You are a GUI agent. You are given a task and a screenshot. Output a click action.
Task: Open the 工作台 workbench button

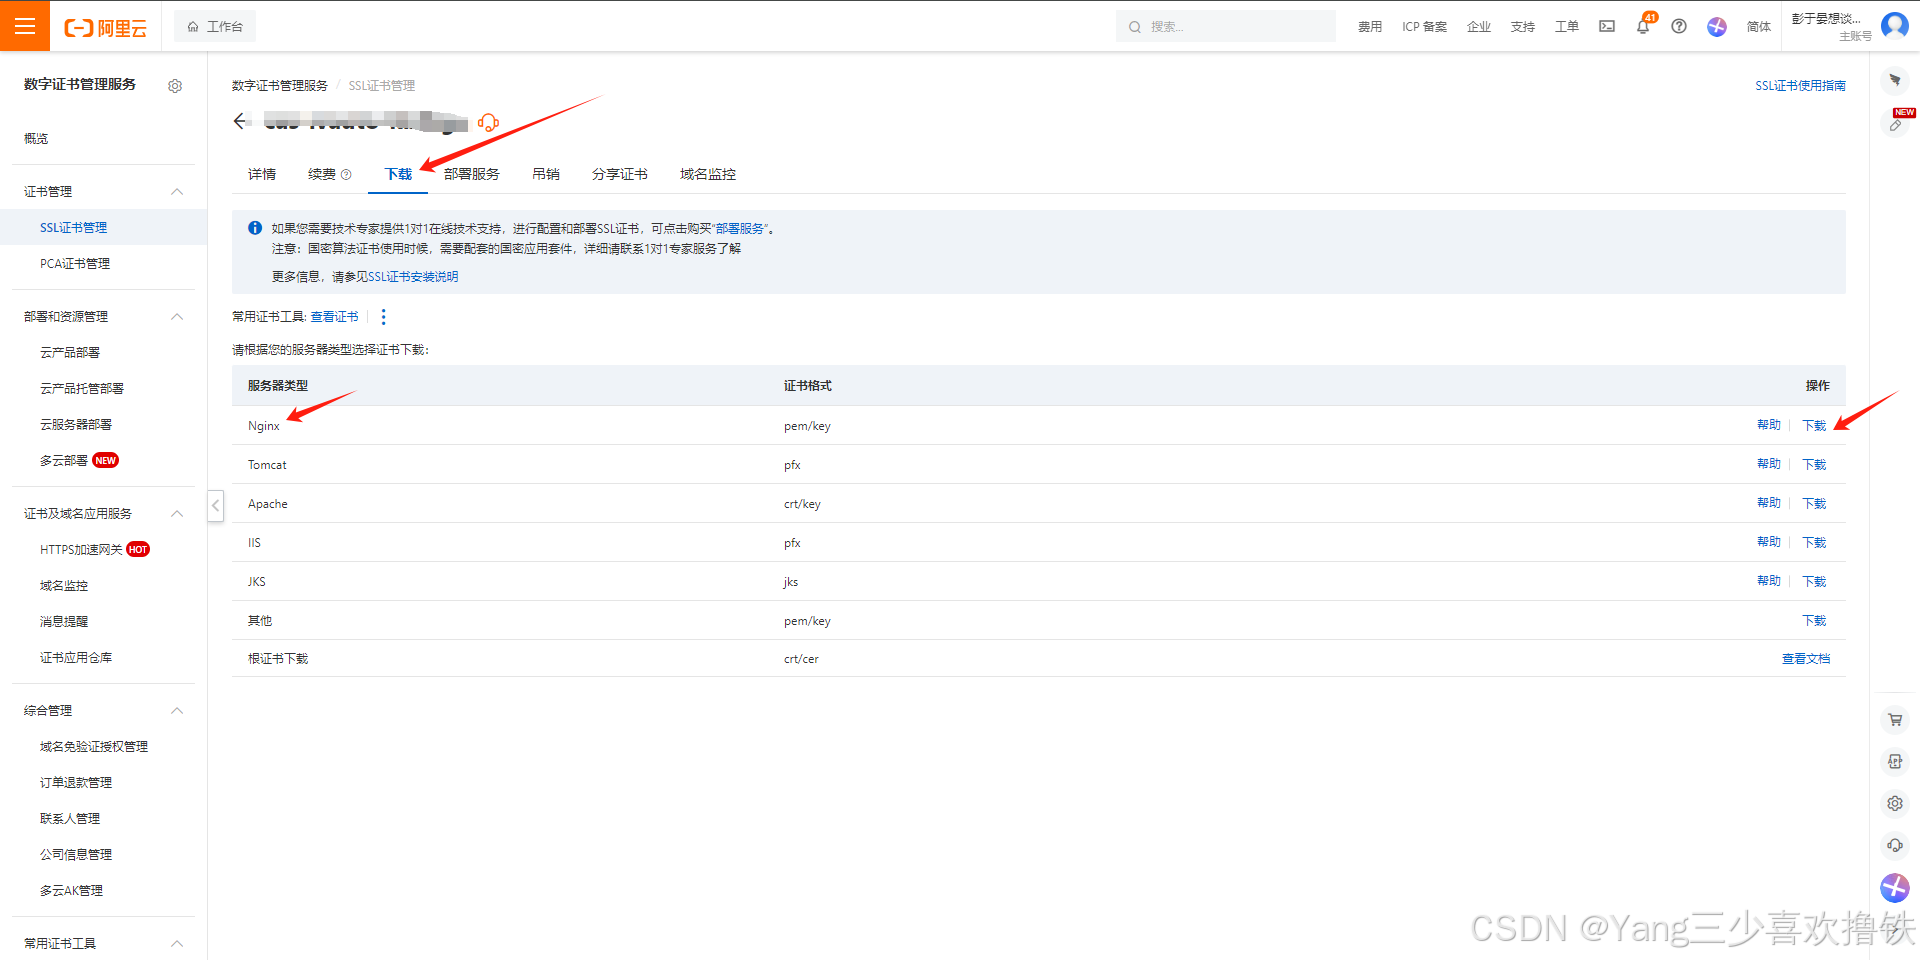(x=215, y=27)
